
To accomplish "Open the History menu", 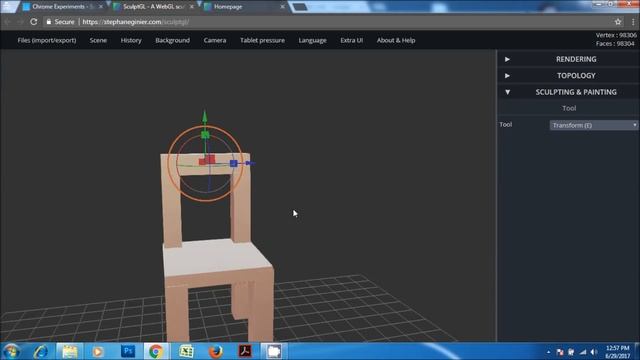I will click(x=131, y=40).
